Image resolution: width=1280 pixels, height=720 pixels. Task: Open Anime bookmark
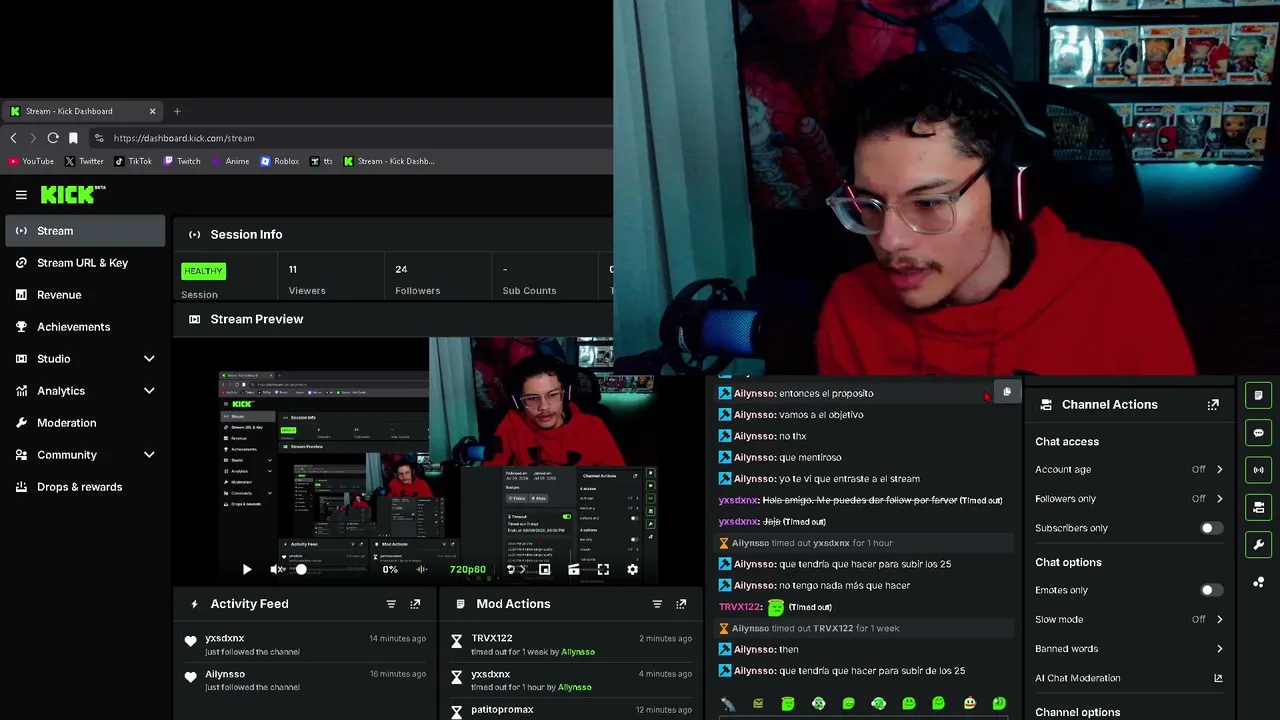coord(230,161)
